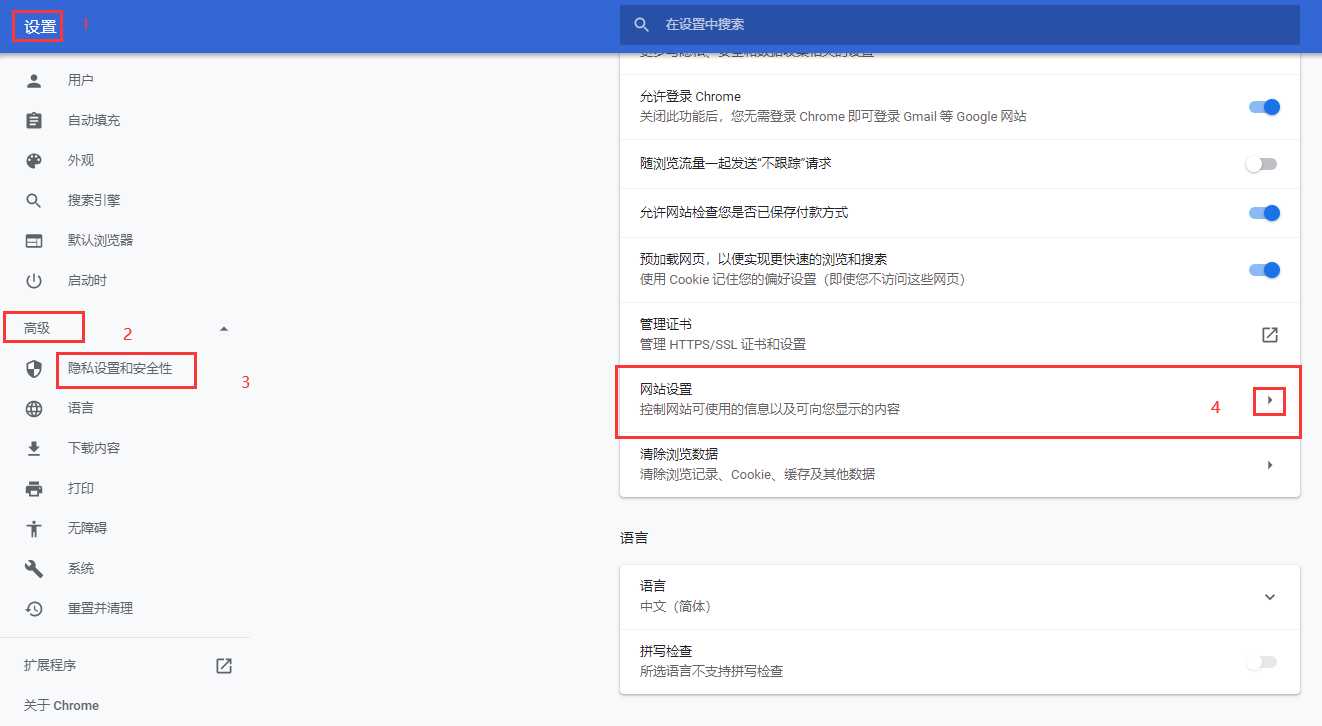
Task: Click the external link icon beside 扩展程序
Action: click(224, 665)
